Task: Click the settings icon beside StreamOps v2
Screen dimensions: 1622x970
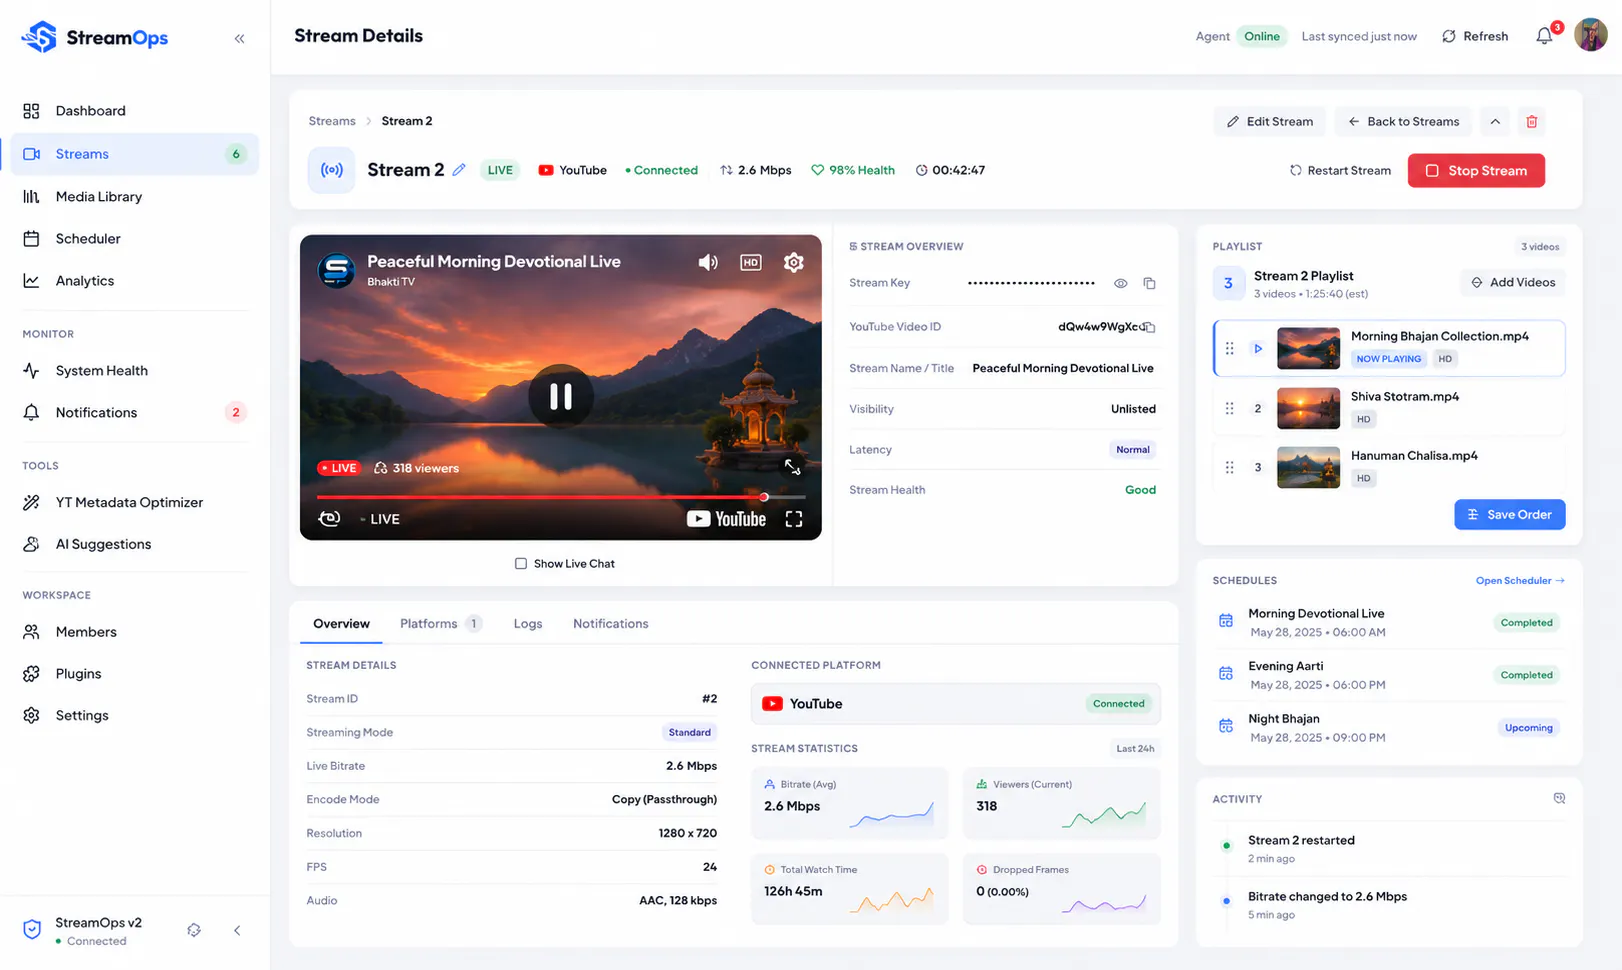Action: [x=194, y=930]
